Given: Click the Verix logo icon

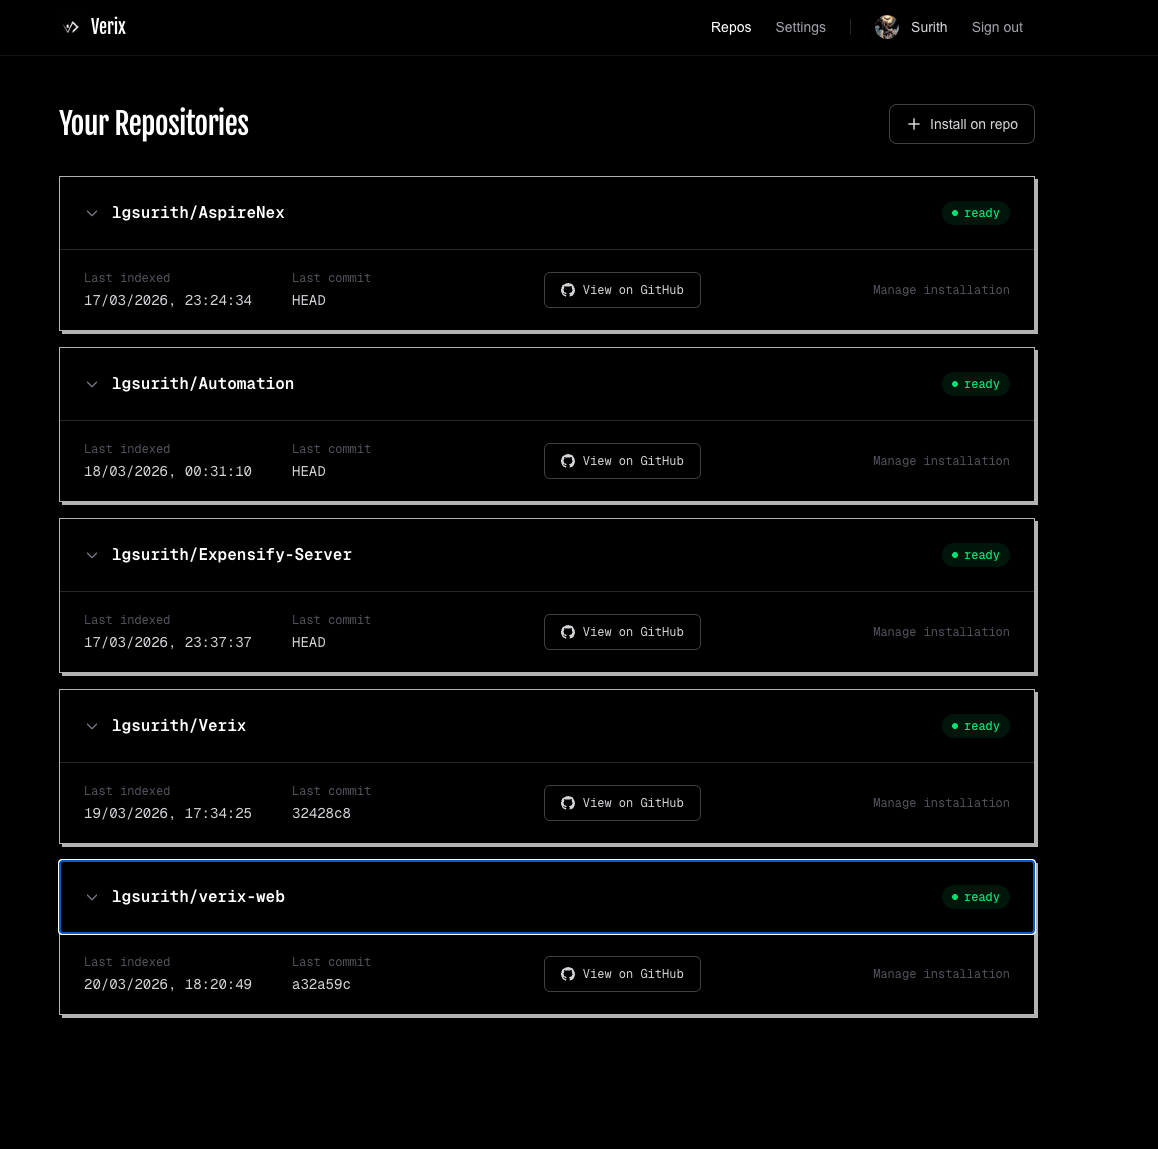Looking at the screenshot, I should click(x=71, y=27).
